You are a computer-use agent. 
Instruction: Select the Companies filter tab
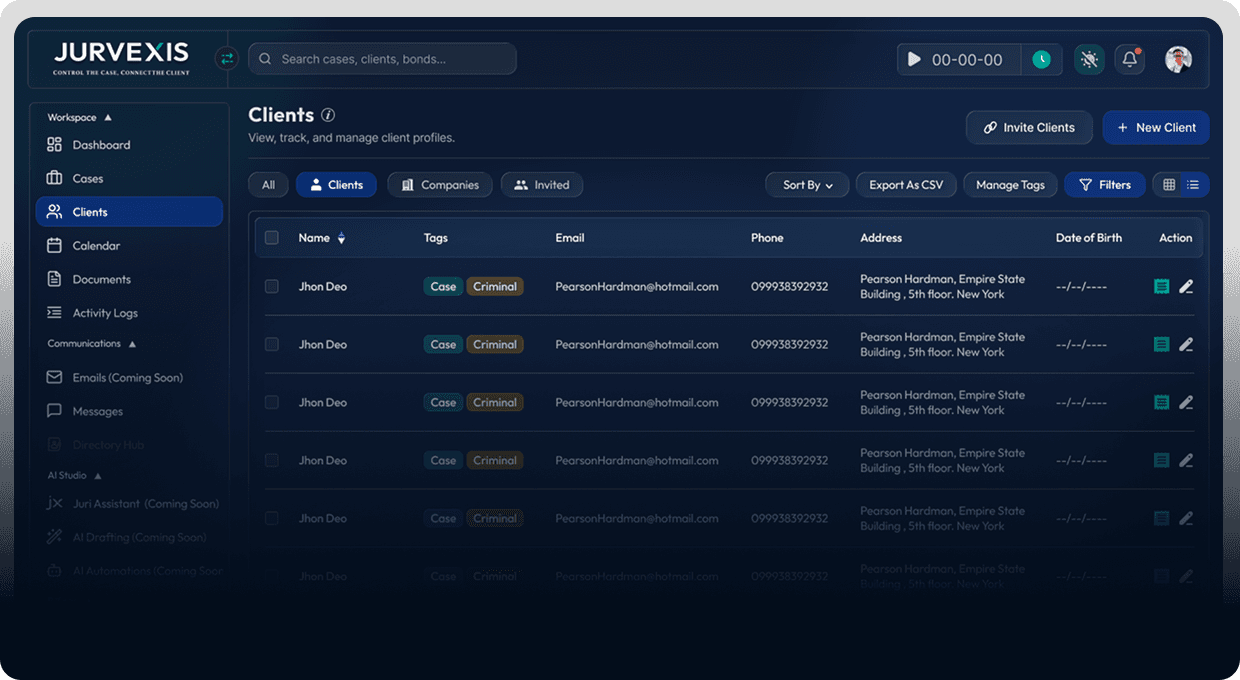click(x=440, y=185)
